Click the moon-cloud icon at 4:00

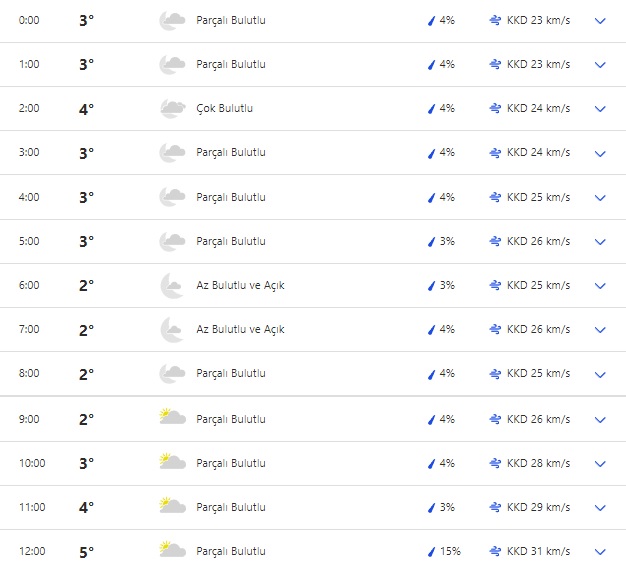point(172,197)
